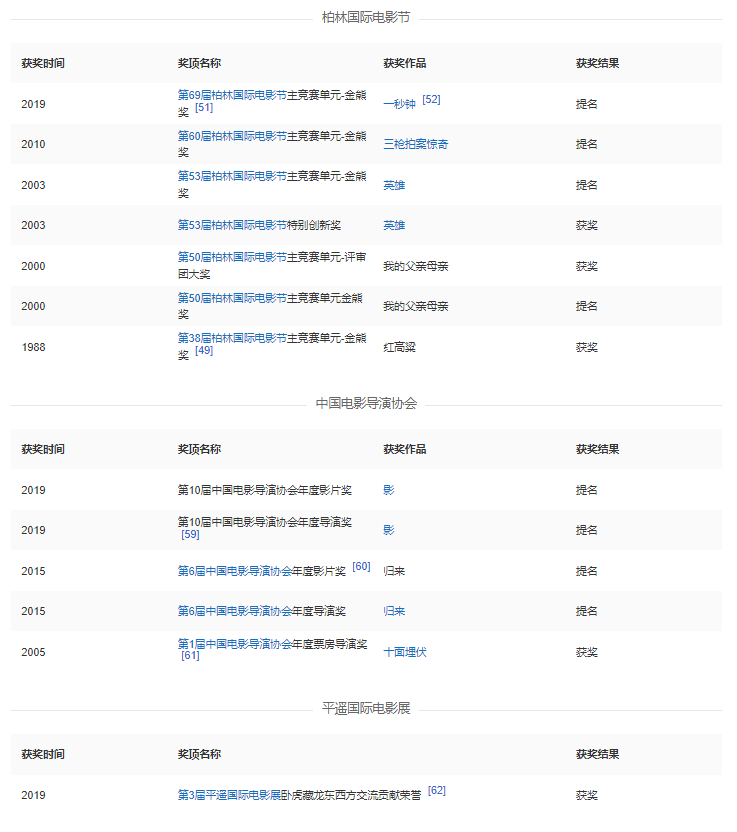Click 英雄 in the 特别创新奖 row
Image resolution: width=737 pixels, height=832 pixels.
tap(394, 226)
